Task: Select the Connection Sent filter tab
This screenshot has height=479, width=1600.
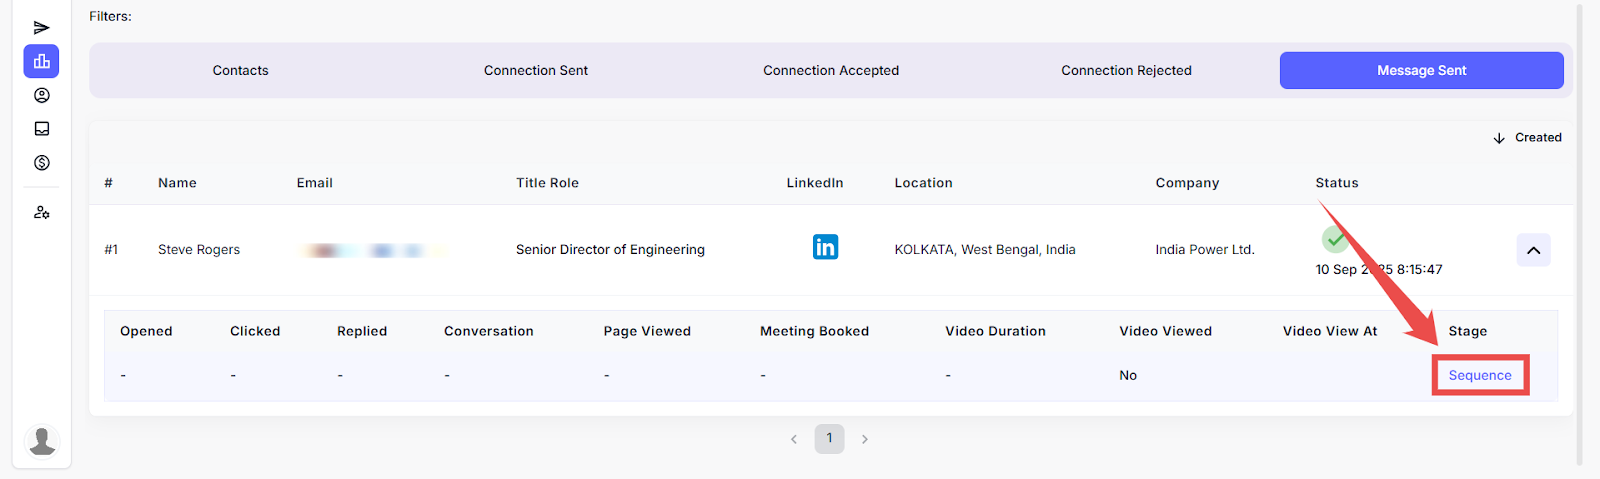Action: pyautogui.click(x=536, y=71)
